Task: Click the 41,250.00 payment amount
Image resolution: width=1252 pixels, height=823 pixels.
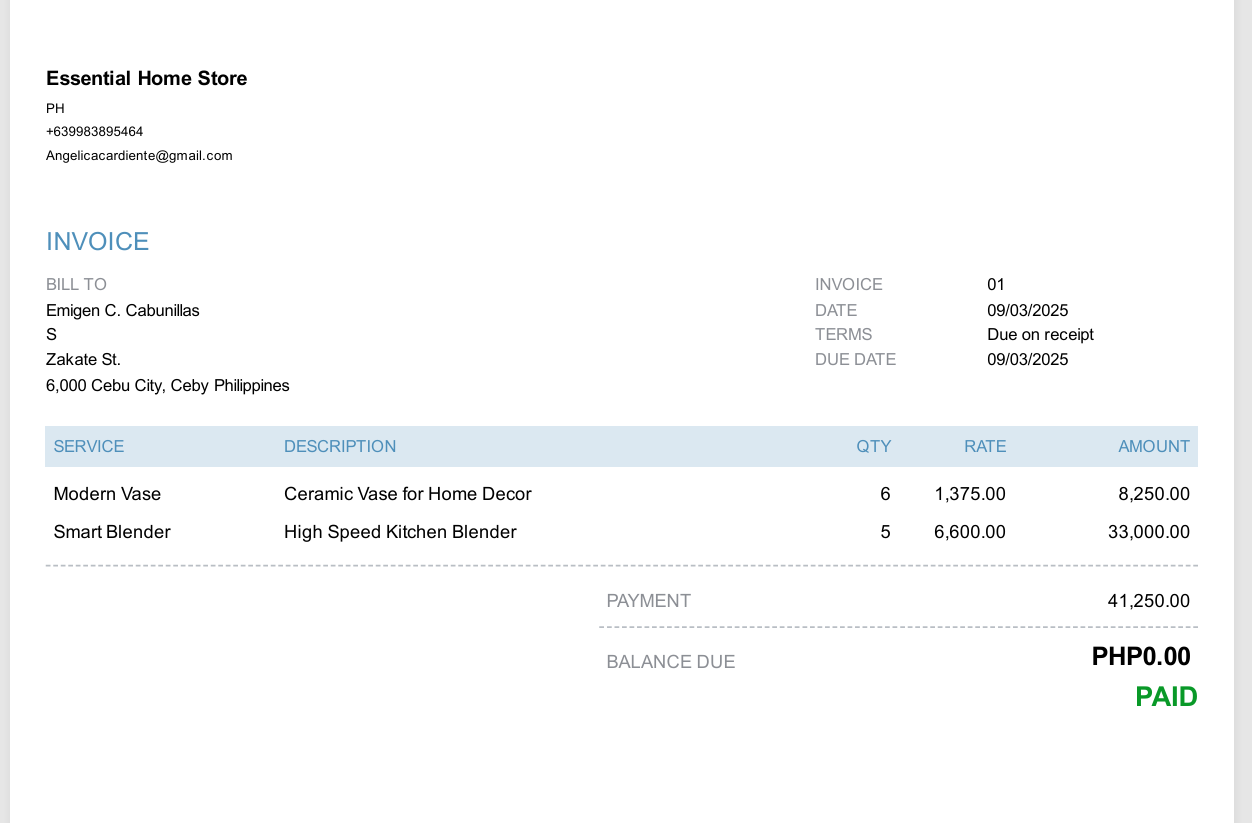Action: (1148, 601)
